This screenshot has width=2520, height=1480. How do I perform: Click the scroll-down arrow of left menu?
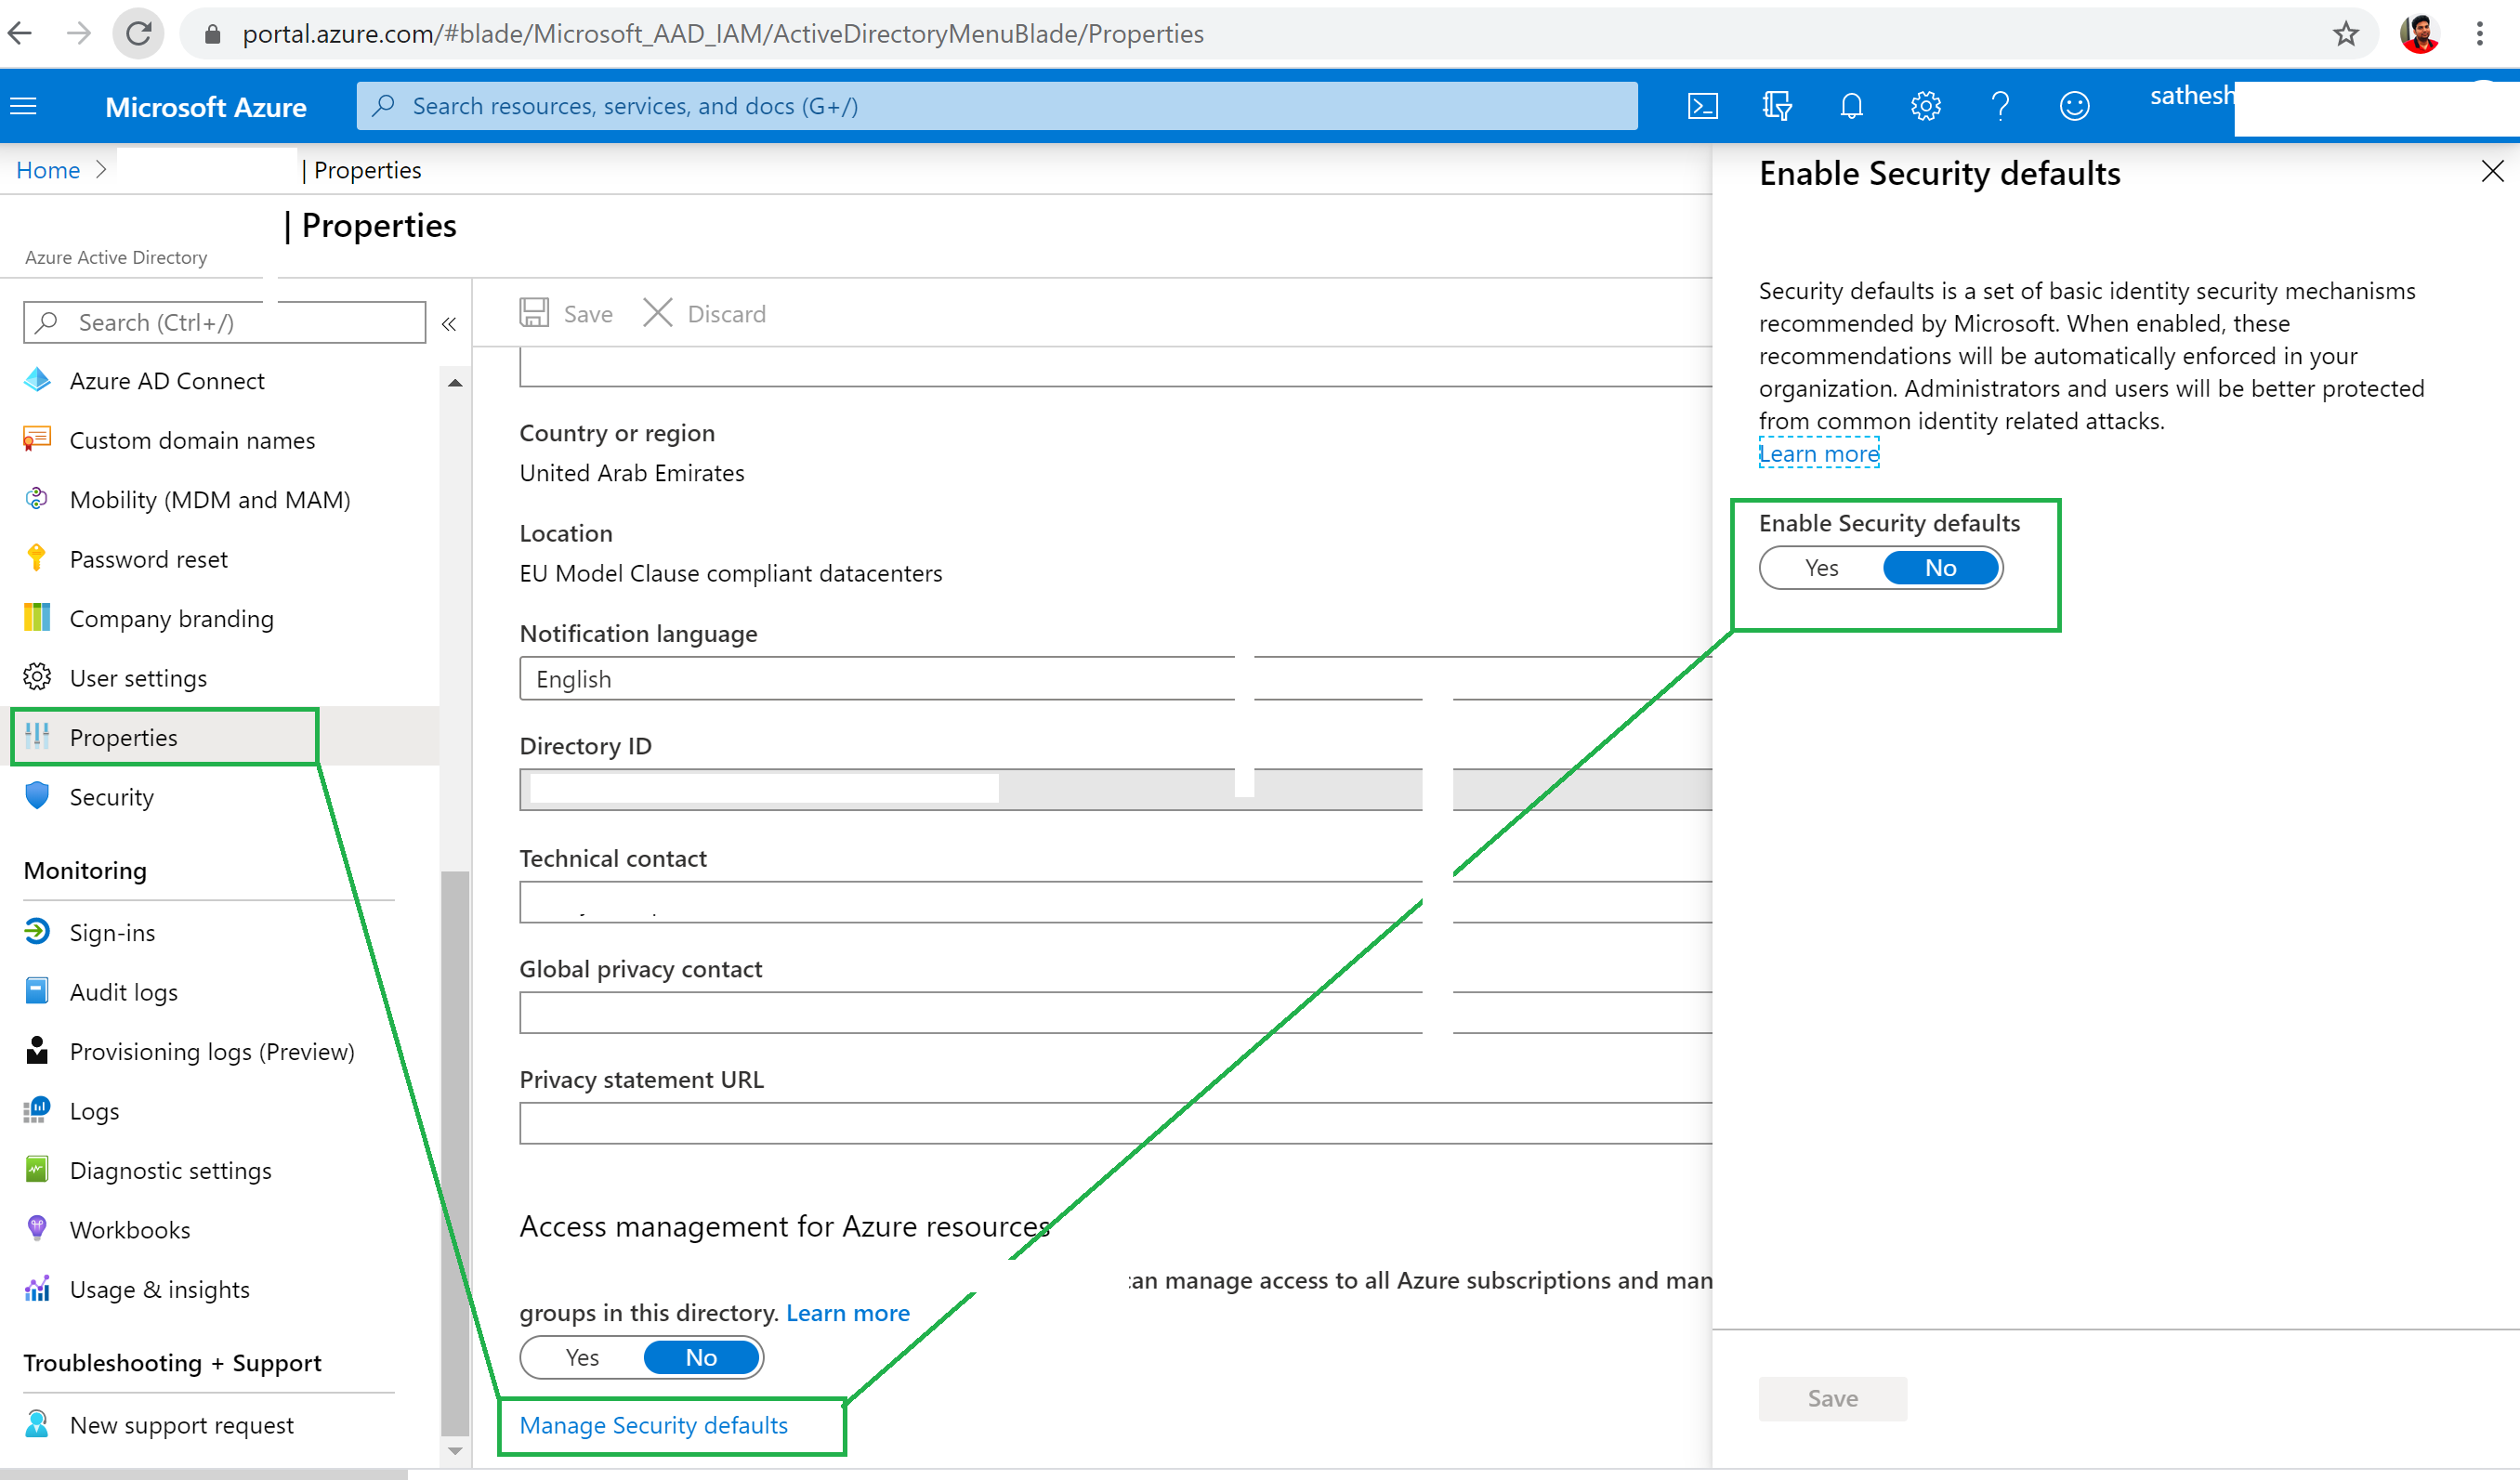pos(455,1450)
